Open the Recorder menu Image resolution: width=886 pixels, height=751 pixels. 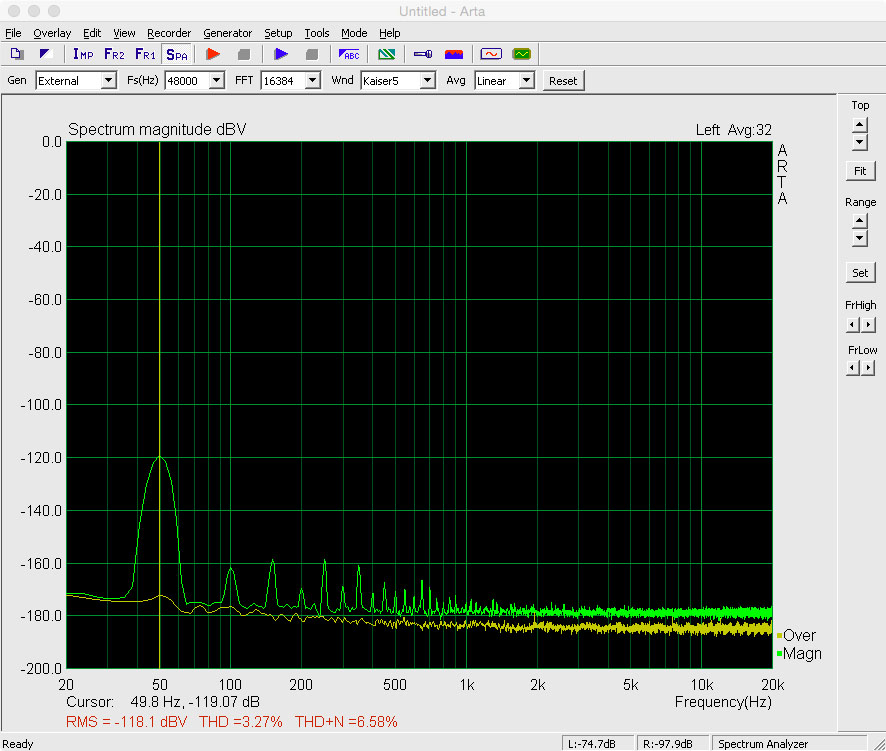click(169, 33)
